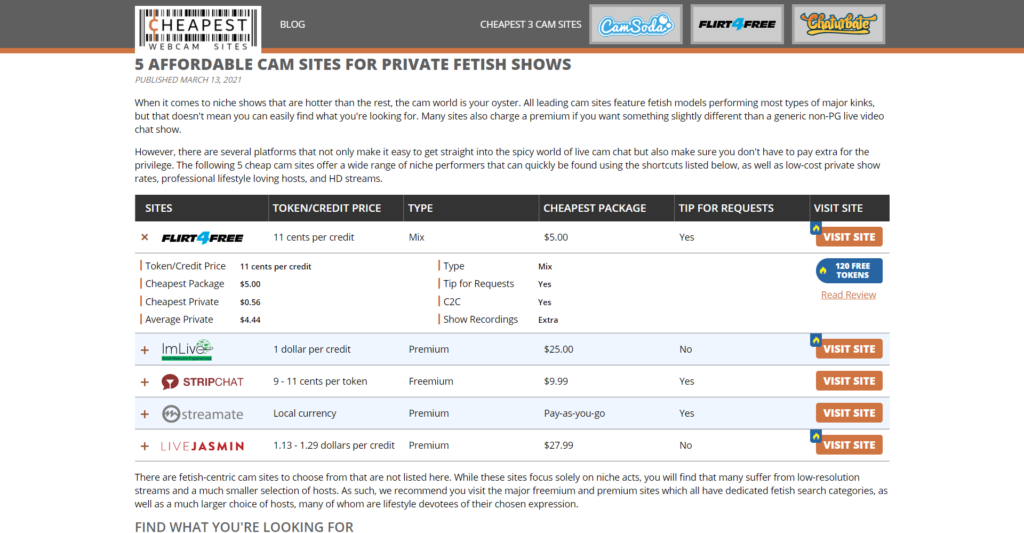Open the Blog menu item

[292, 24]
